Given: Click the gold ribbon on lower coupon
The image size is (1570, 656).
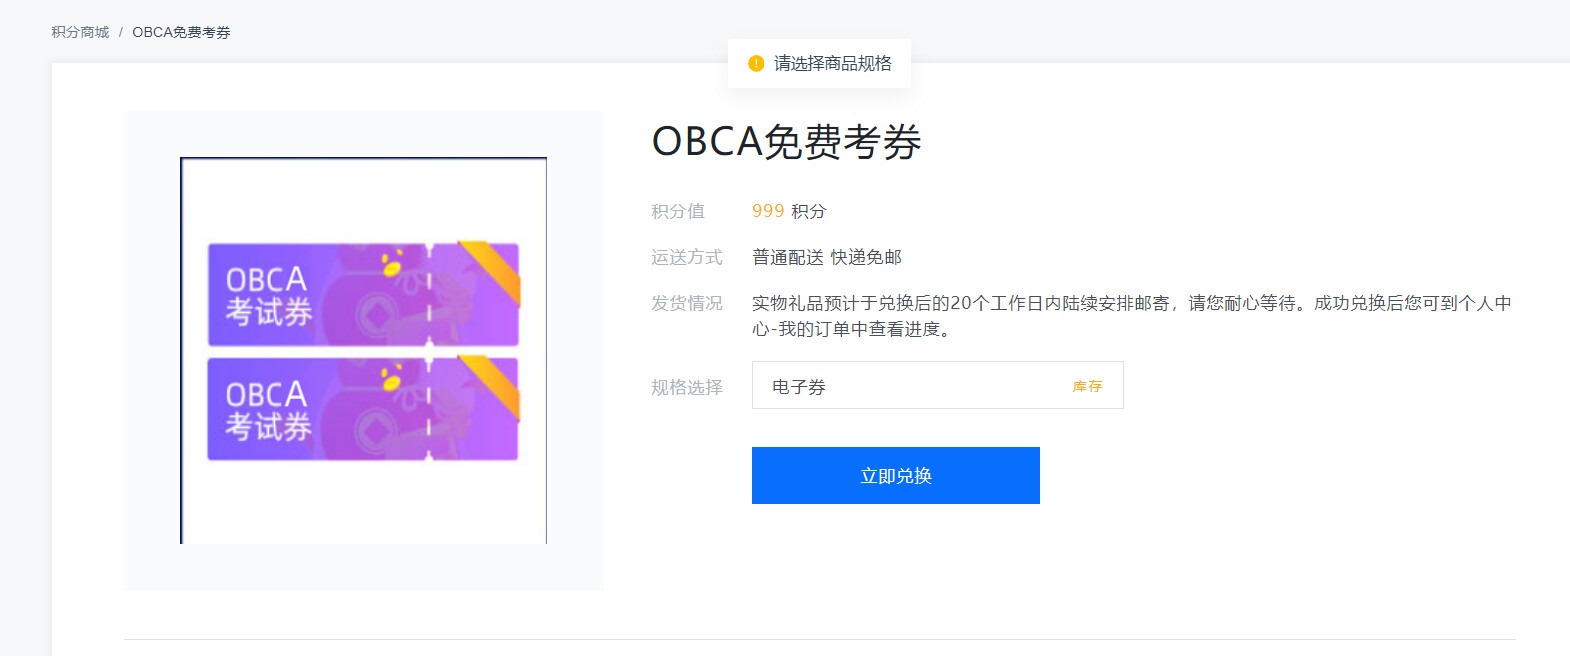Looking at the screenshot, I should pos(490,386).
